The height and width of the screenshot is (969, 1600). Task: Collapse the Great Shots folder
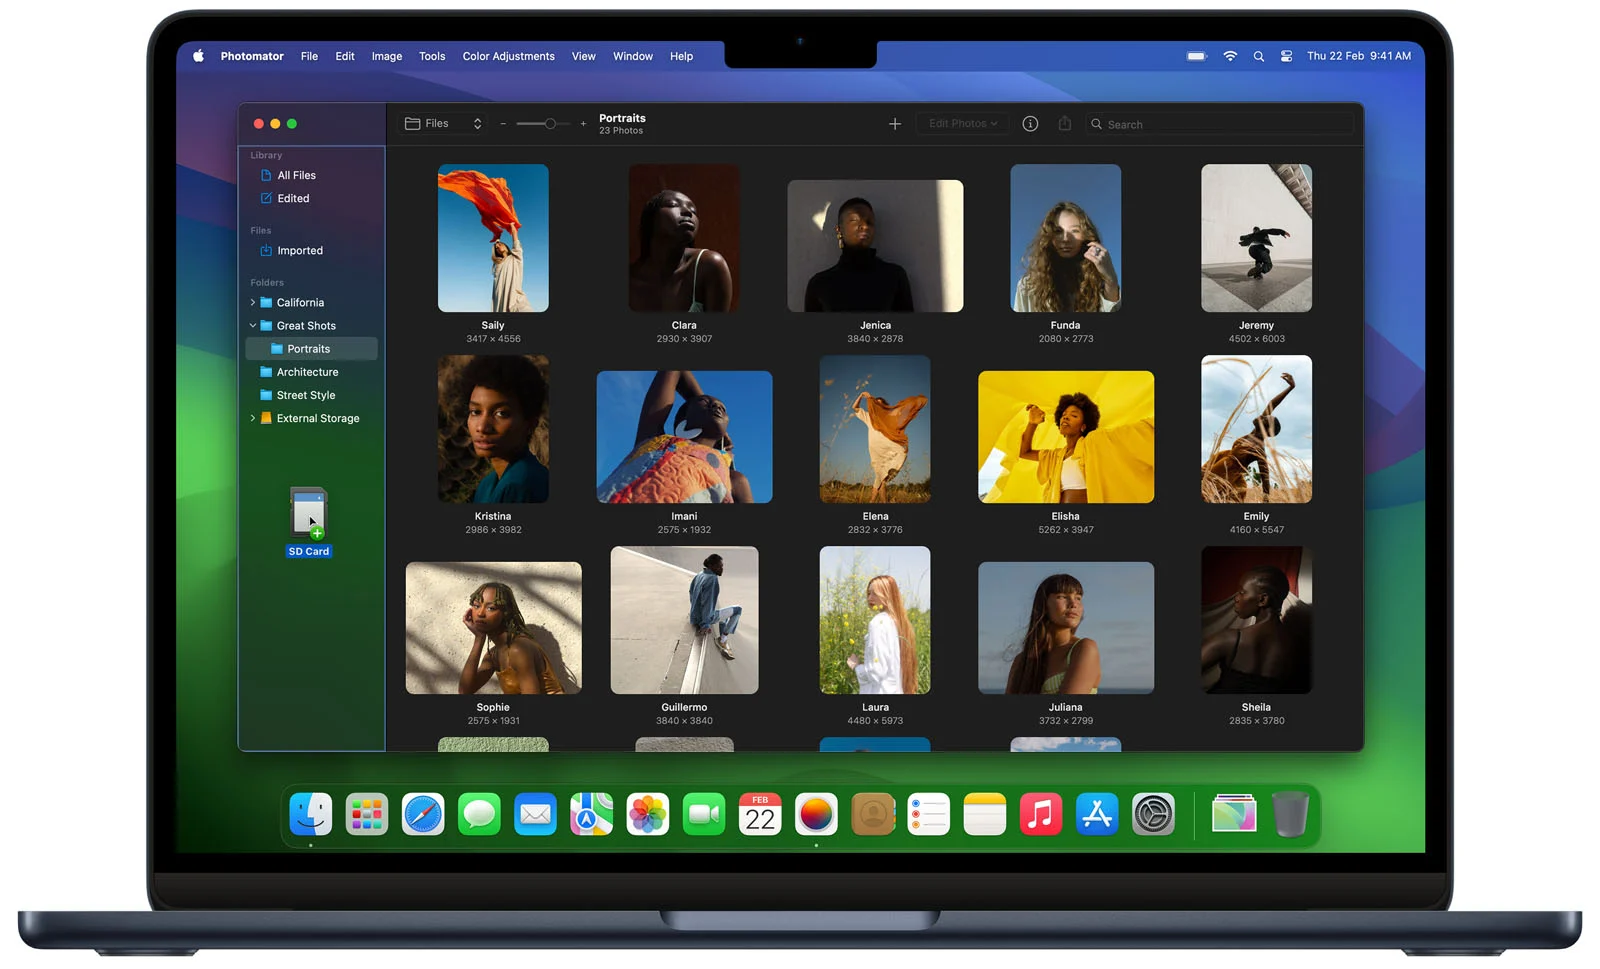[x=253, y=326]
